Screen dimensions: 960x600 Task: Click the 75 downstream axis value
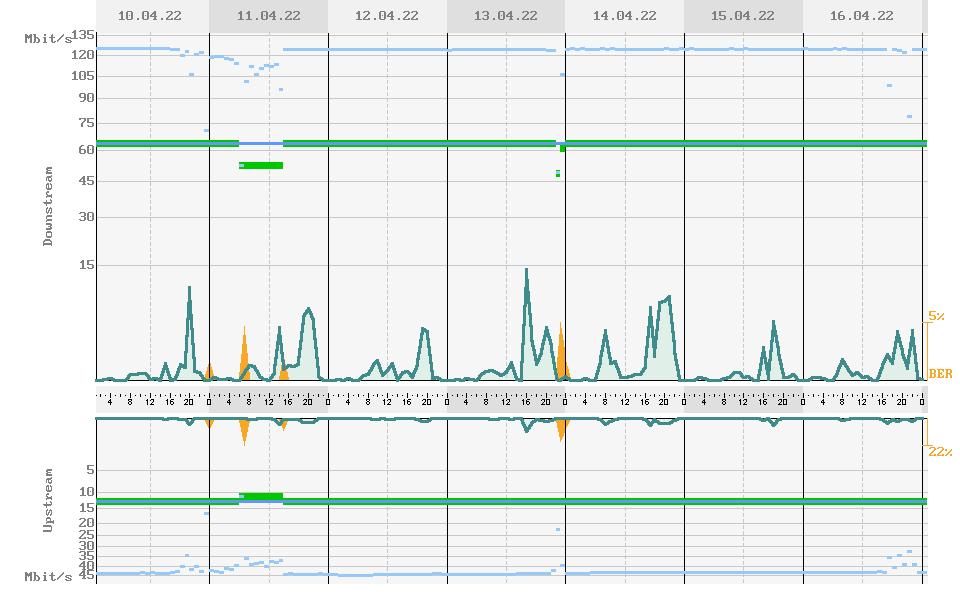point(86,123)
